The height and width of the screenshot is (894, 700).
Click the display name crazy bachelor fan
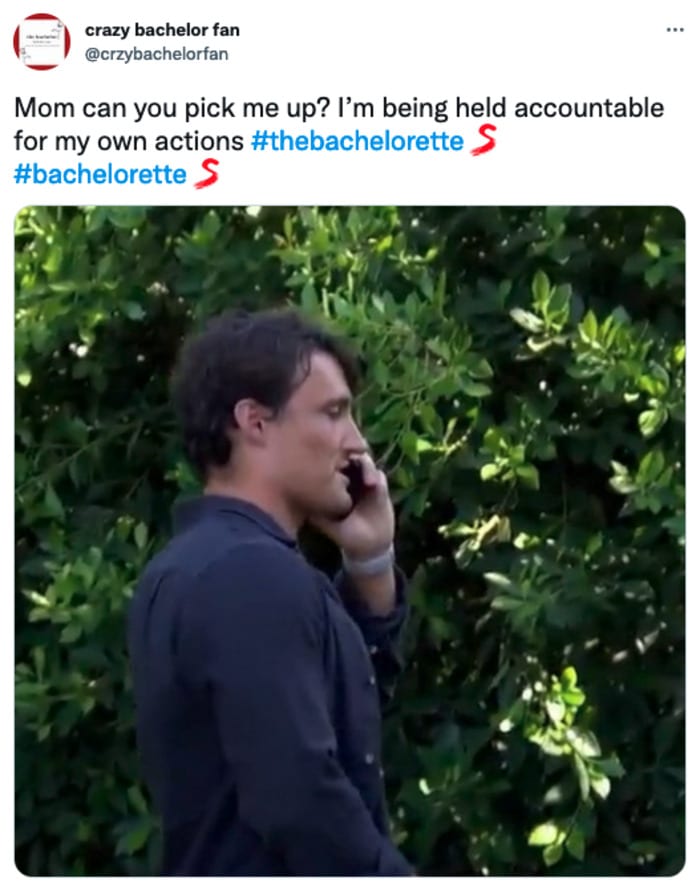click(162, 30)
